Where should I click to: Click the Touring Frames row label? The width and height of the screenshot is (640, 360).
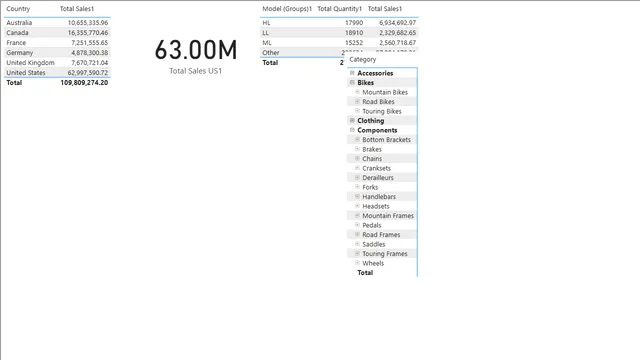(384, 253)
